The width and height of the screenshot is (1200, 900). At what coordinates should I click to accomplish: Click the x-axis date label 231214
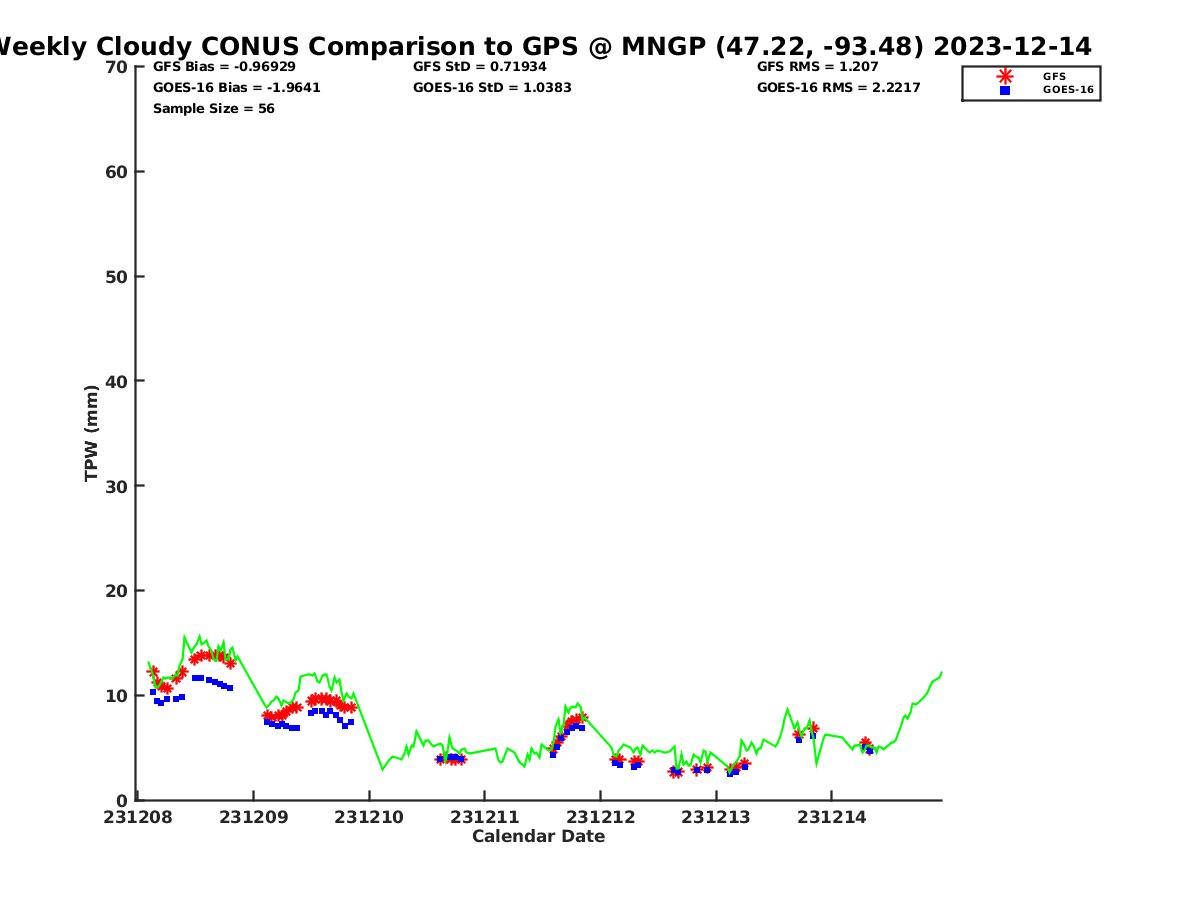tap(832, 817)
